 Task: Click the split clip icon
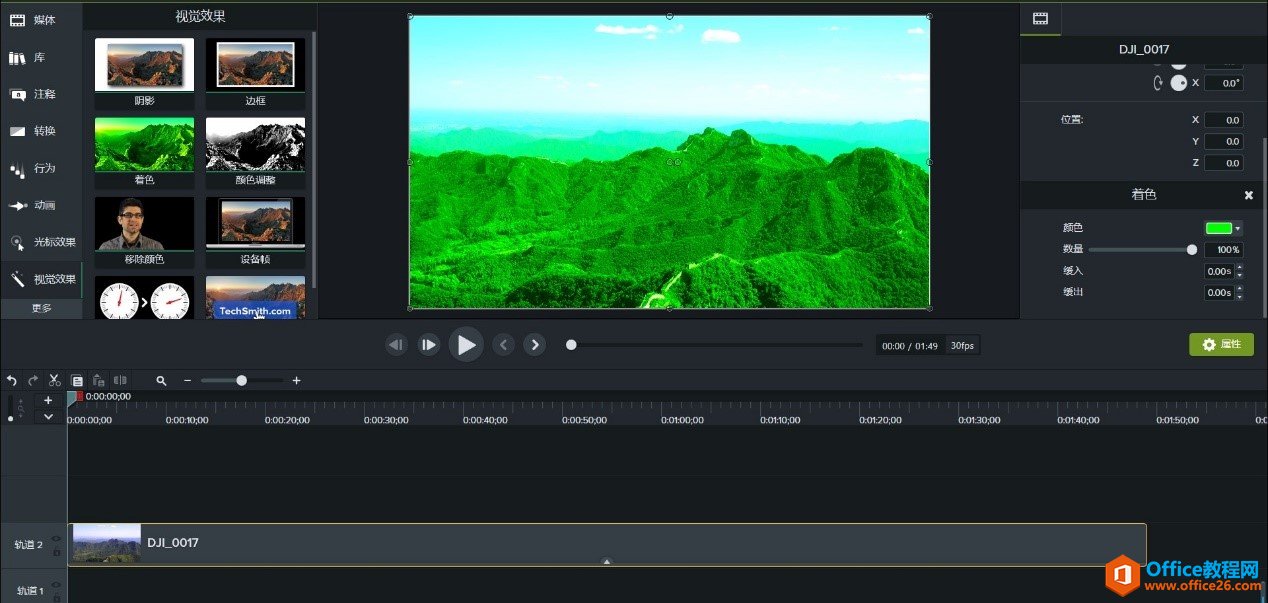click(x=120, y=380)
